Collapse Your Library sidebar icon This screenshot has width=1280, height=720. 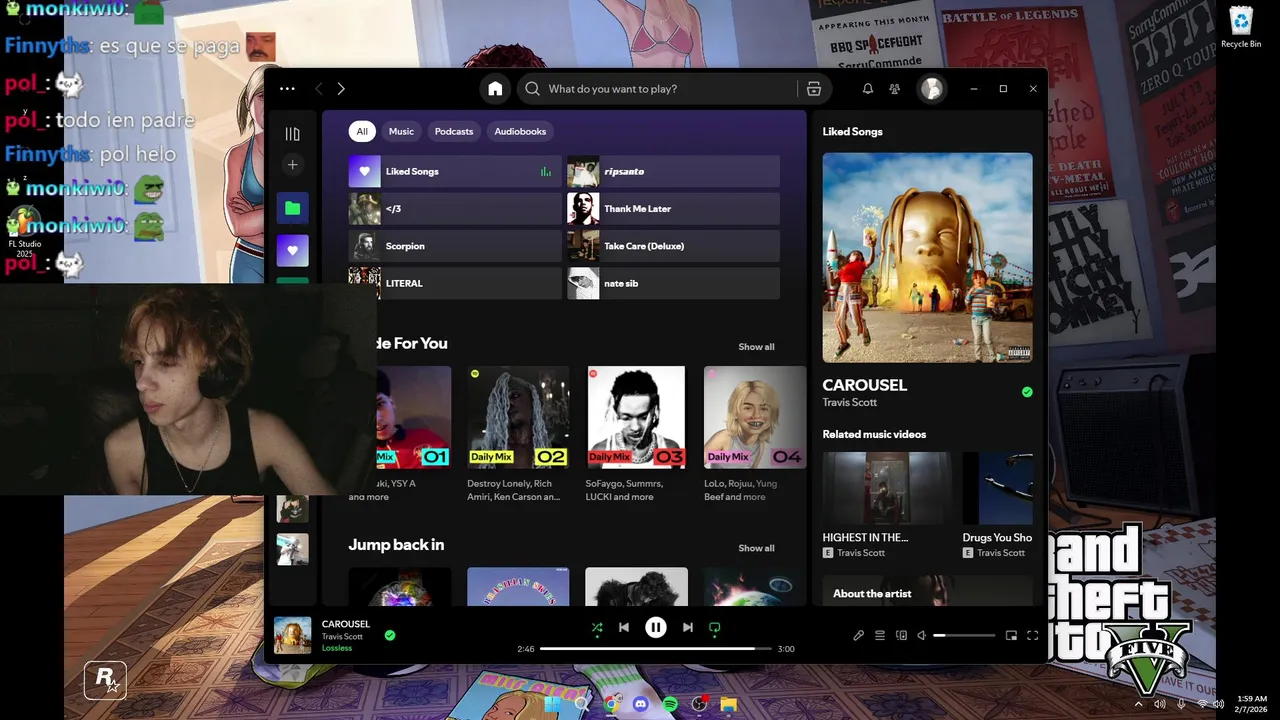[292, 134]
